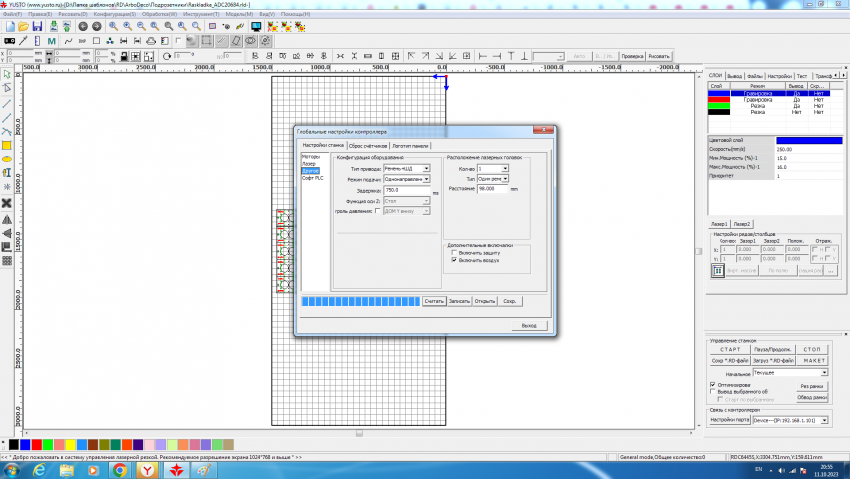Click the Open folder icon in toolbar
Viewport: 850px width, 479px height.
pos(22,27)
